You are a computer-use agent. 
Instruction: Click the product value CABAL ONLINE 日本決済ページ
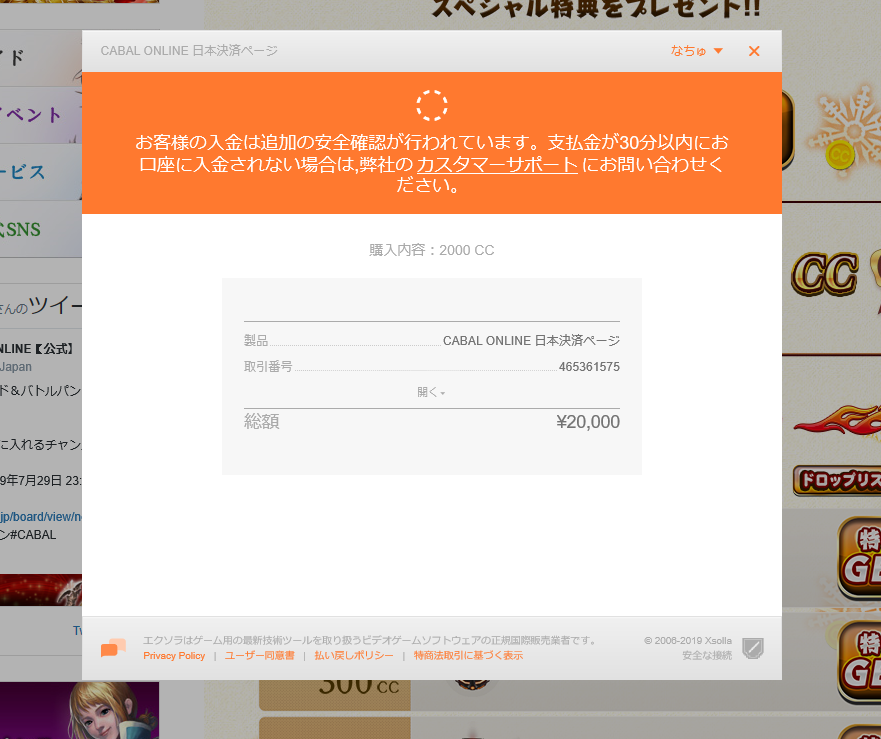(x=531, y=341)
